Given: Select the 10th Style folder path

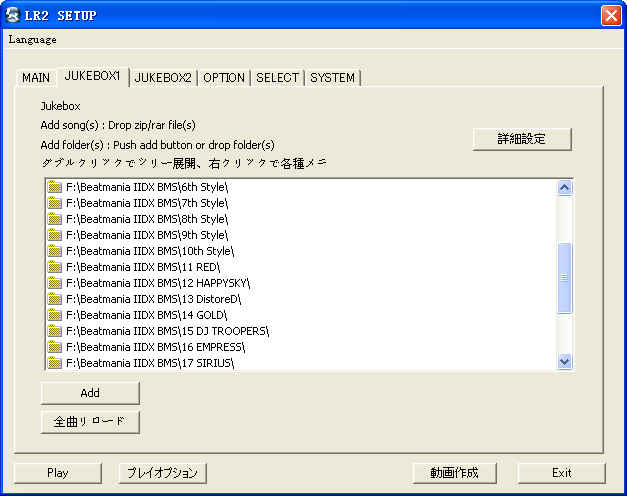Looking at the screenshot, I should click(x=150, y=251).
